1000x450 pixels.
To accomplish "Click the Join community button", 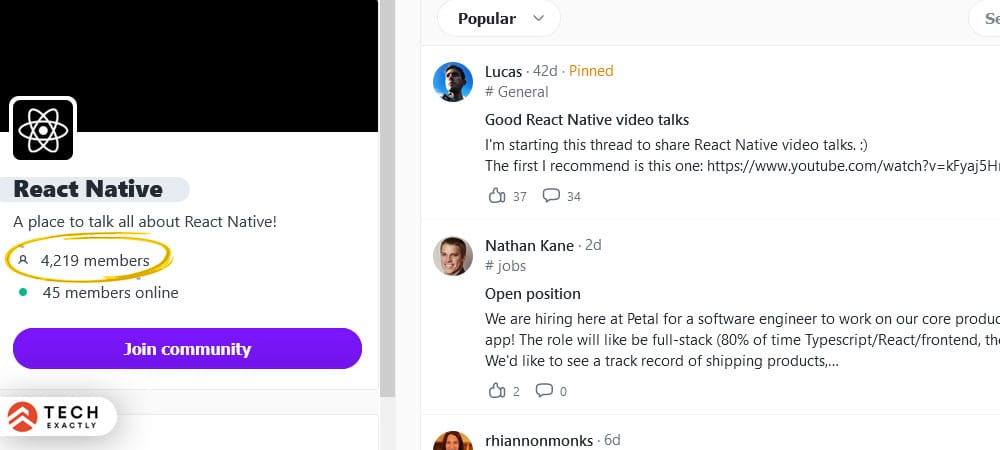I will (x=188, y=349).
